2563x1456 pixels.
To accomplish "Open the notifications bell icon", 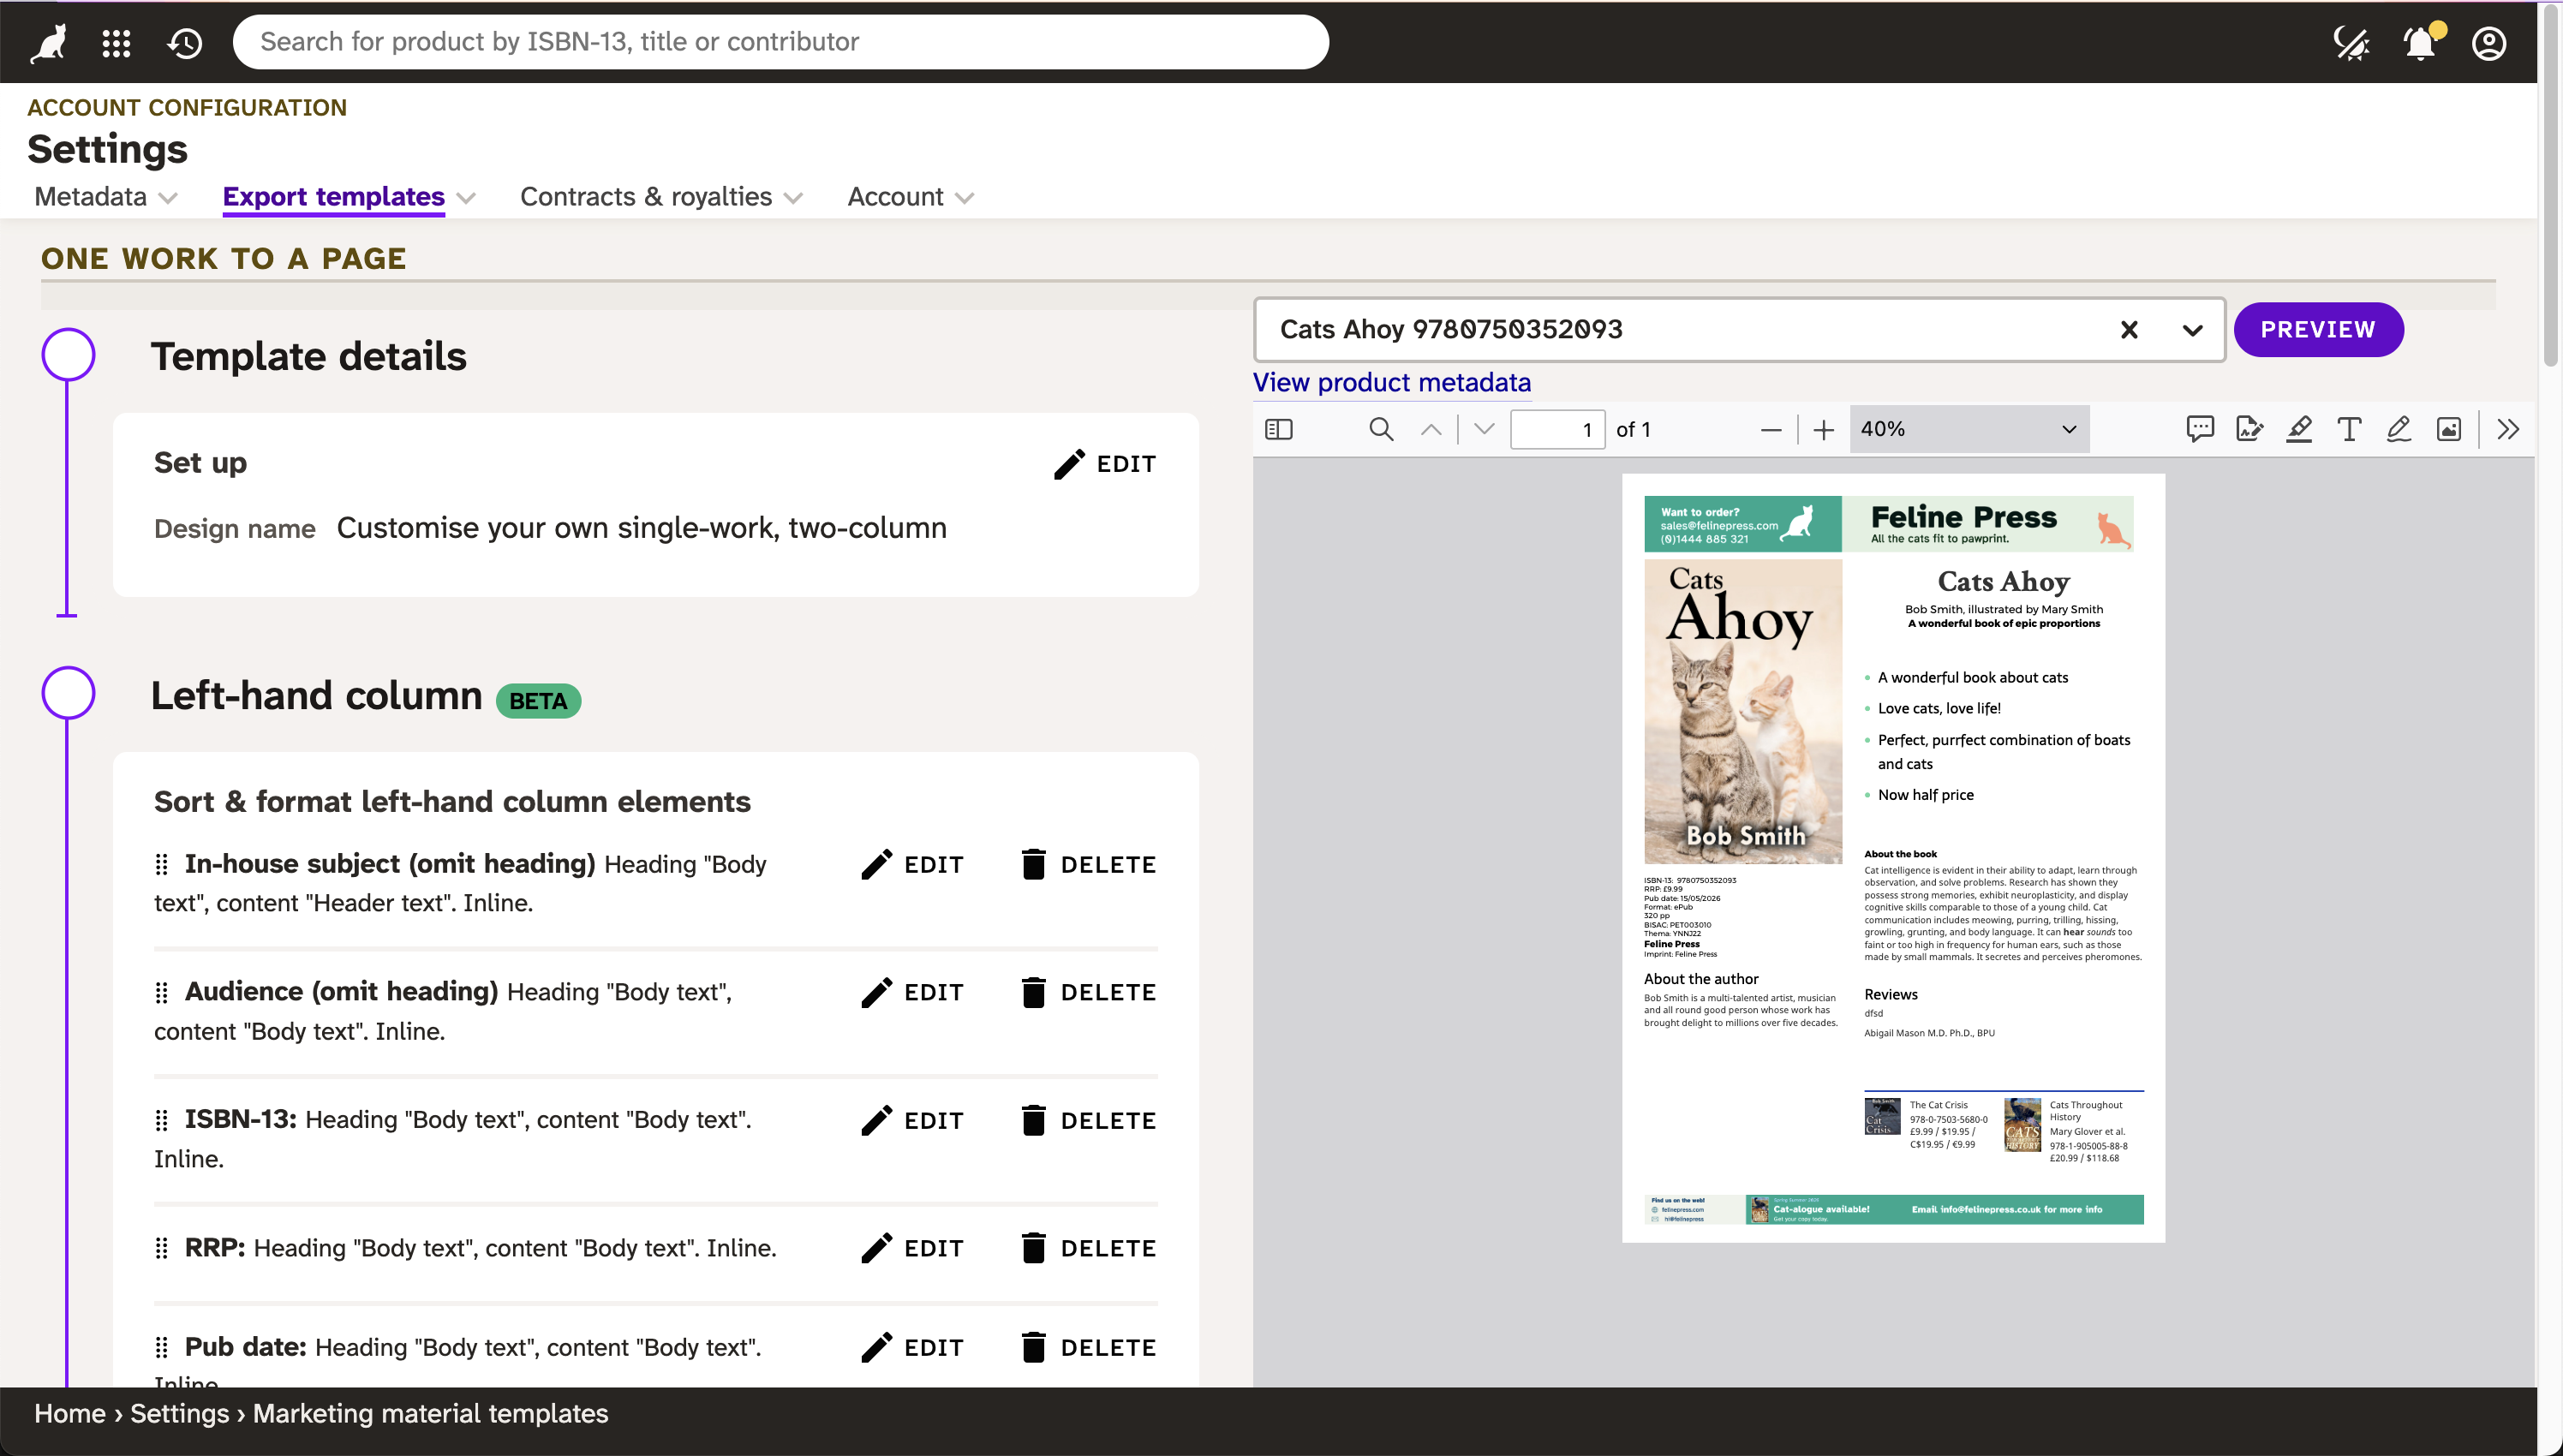I will 2419,42.
